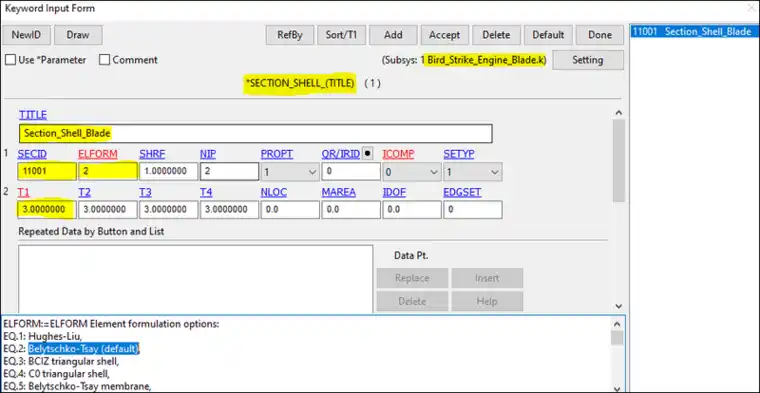Edit the Section_Shell_Blade title field

[x=255, y=133]
